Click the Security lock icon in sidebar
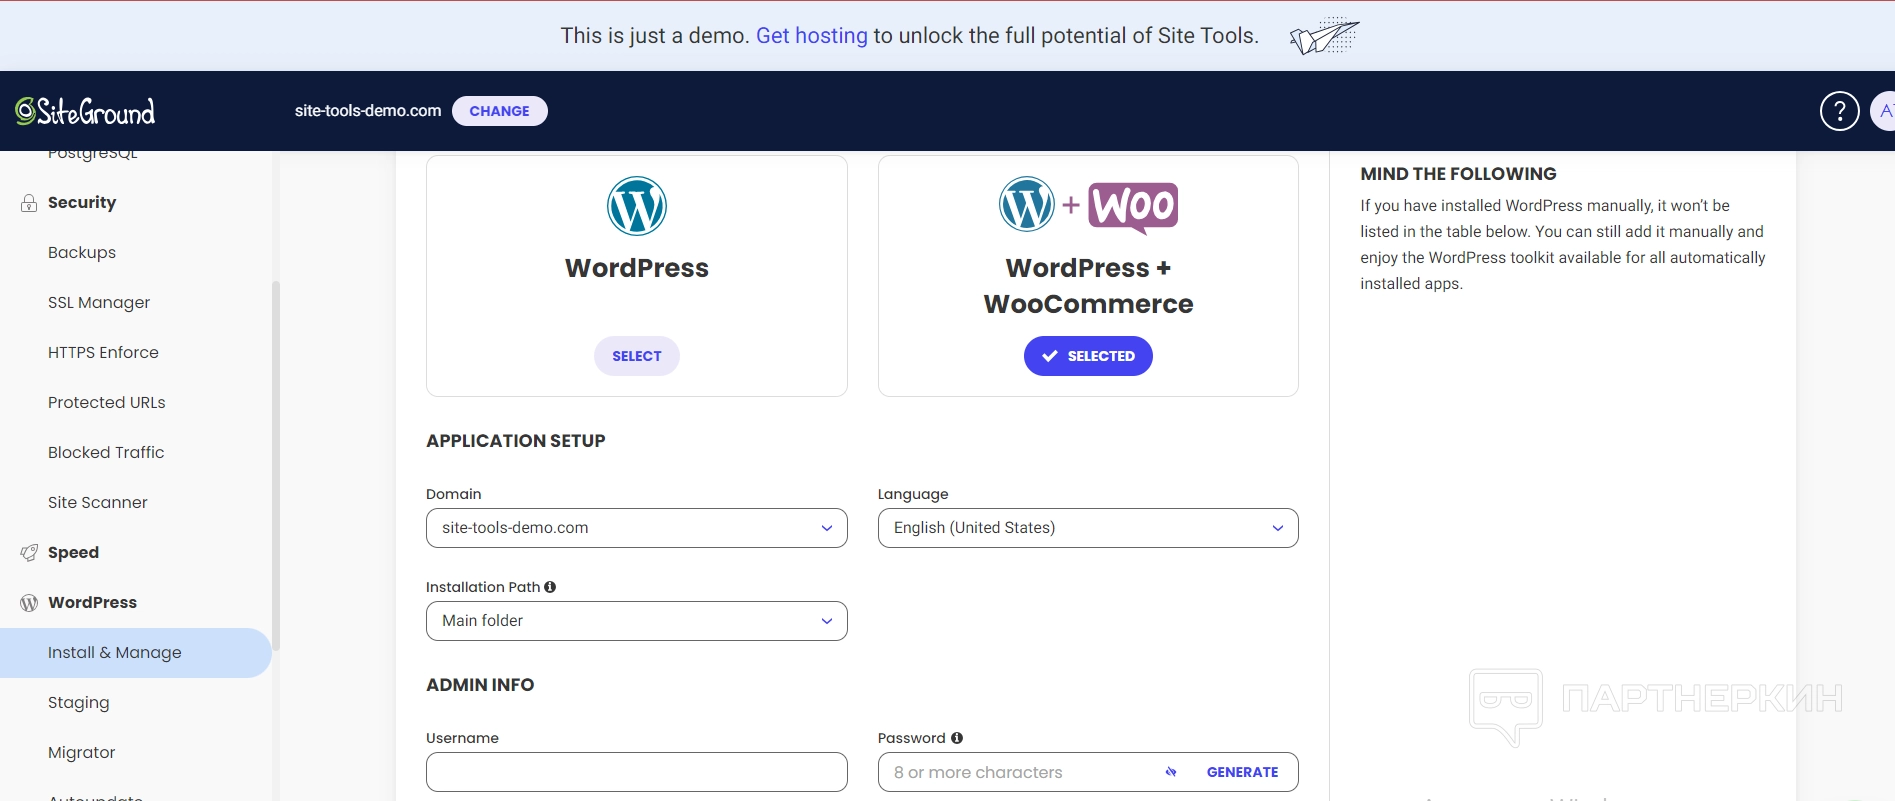The width and height of the screenshot is (1895, 801). pyautogui.click(x=29, y=203)
